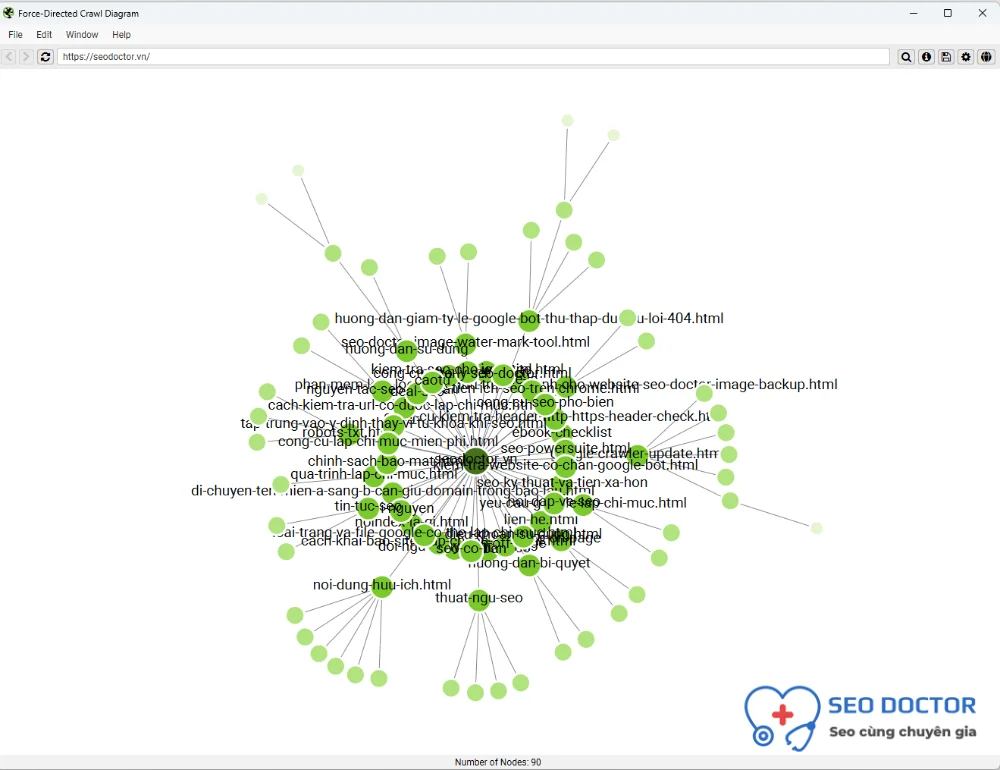This screenshot has width=1000, height=770.
Task: Open the settings gear icon
Action: (x=966, y=57)
